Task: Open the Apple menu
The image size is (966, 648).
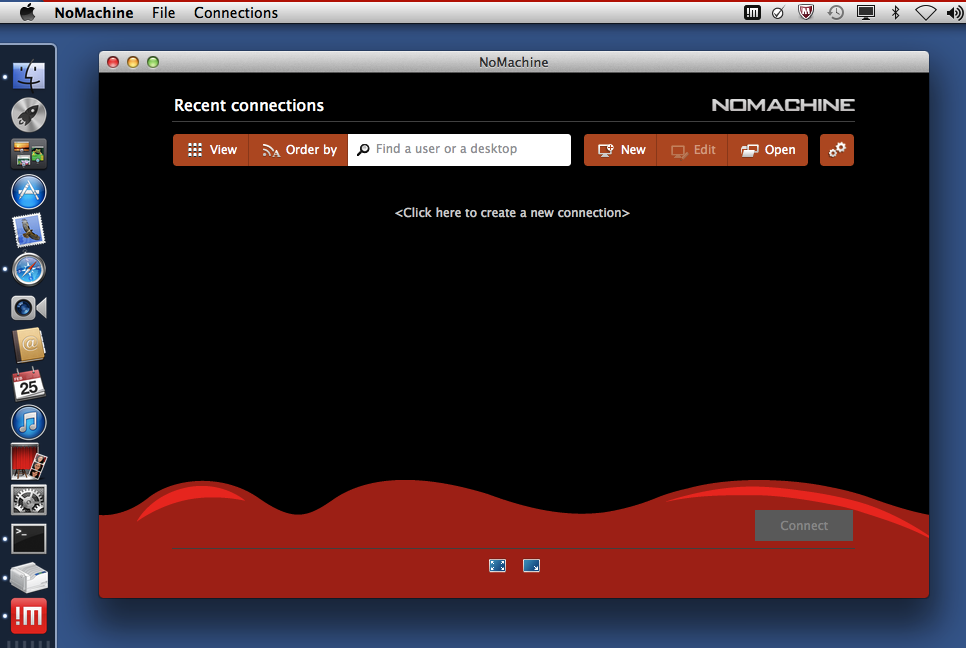Action: coord(28,12)
